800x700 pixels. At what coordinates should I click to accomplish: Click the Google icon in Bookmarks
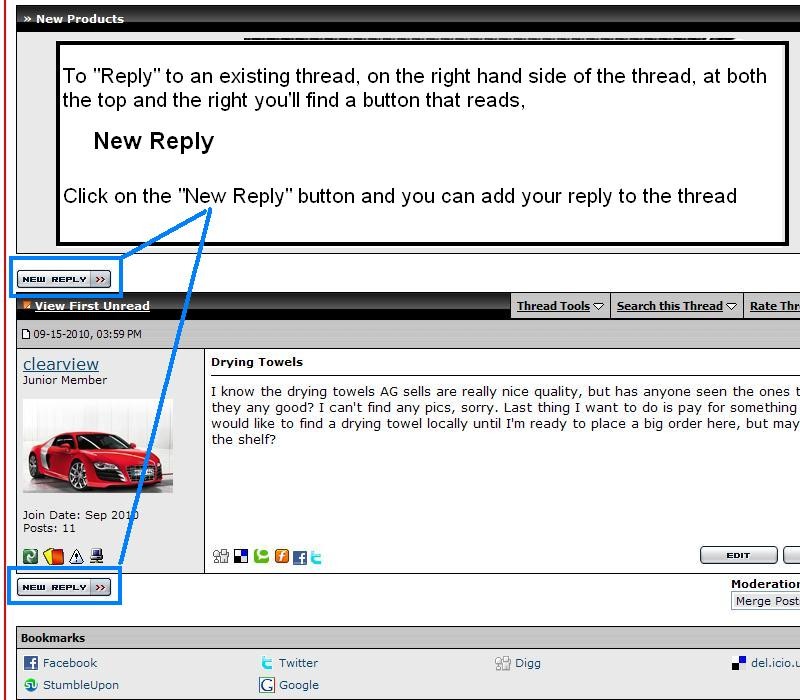point(266,685)
